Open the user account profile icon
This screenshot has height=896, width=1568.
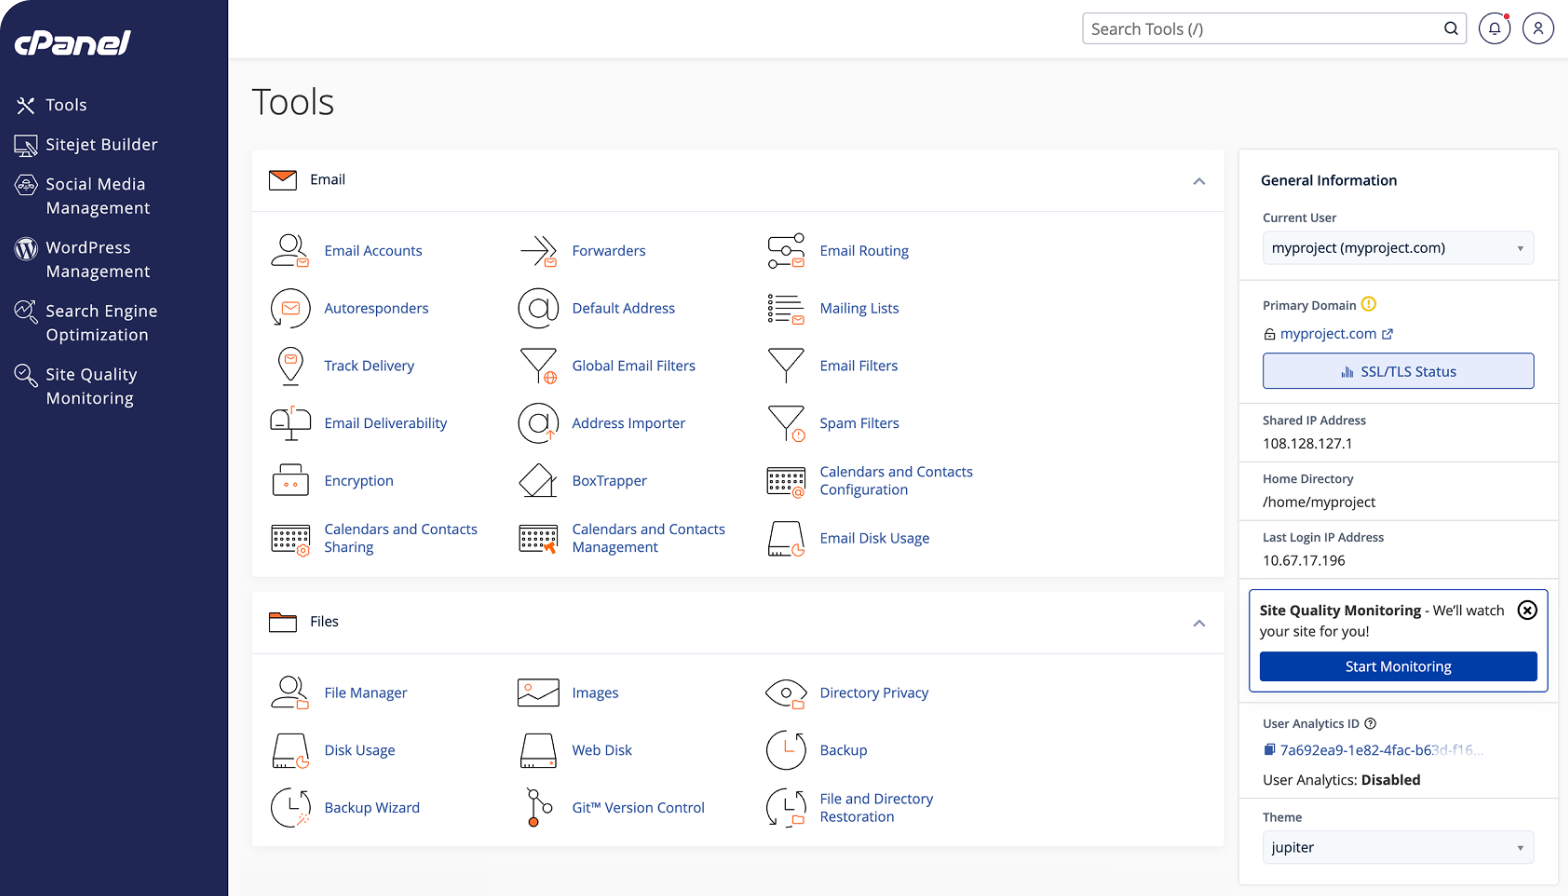click(x=1538, y=29)
